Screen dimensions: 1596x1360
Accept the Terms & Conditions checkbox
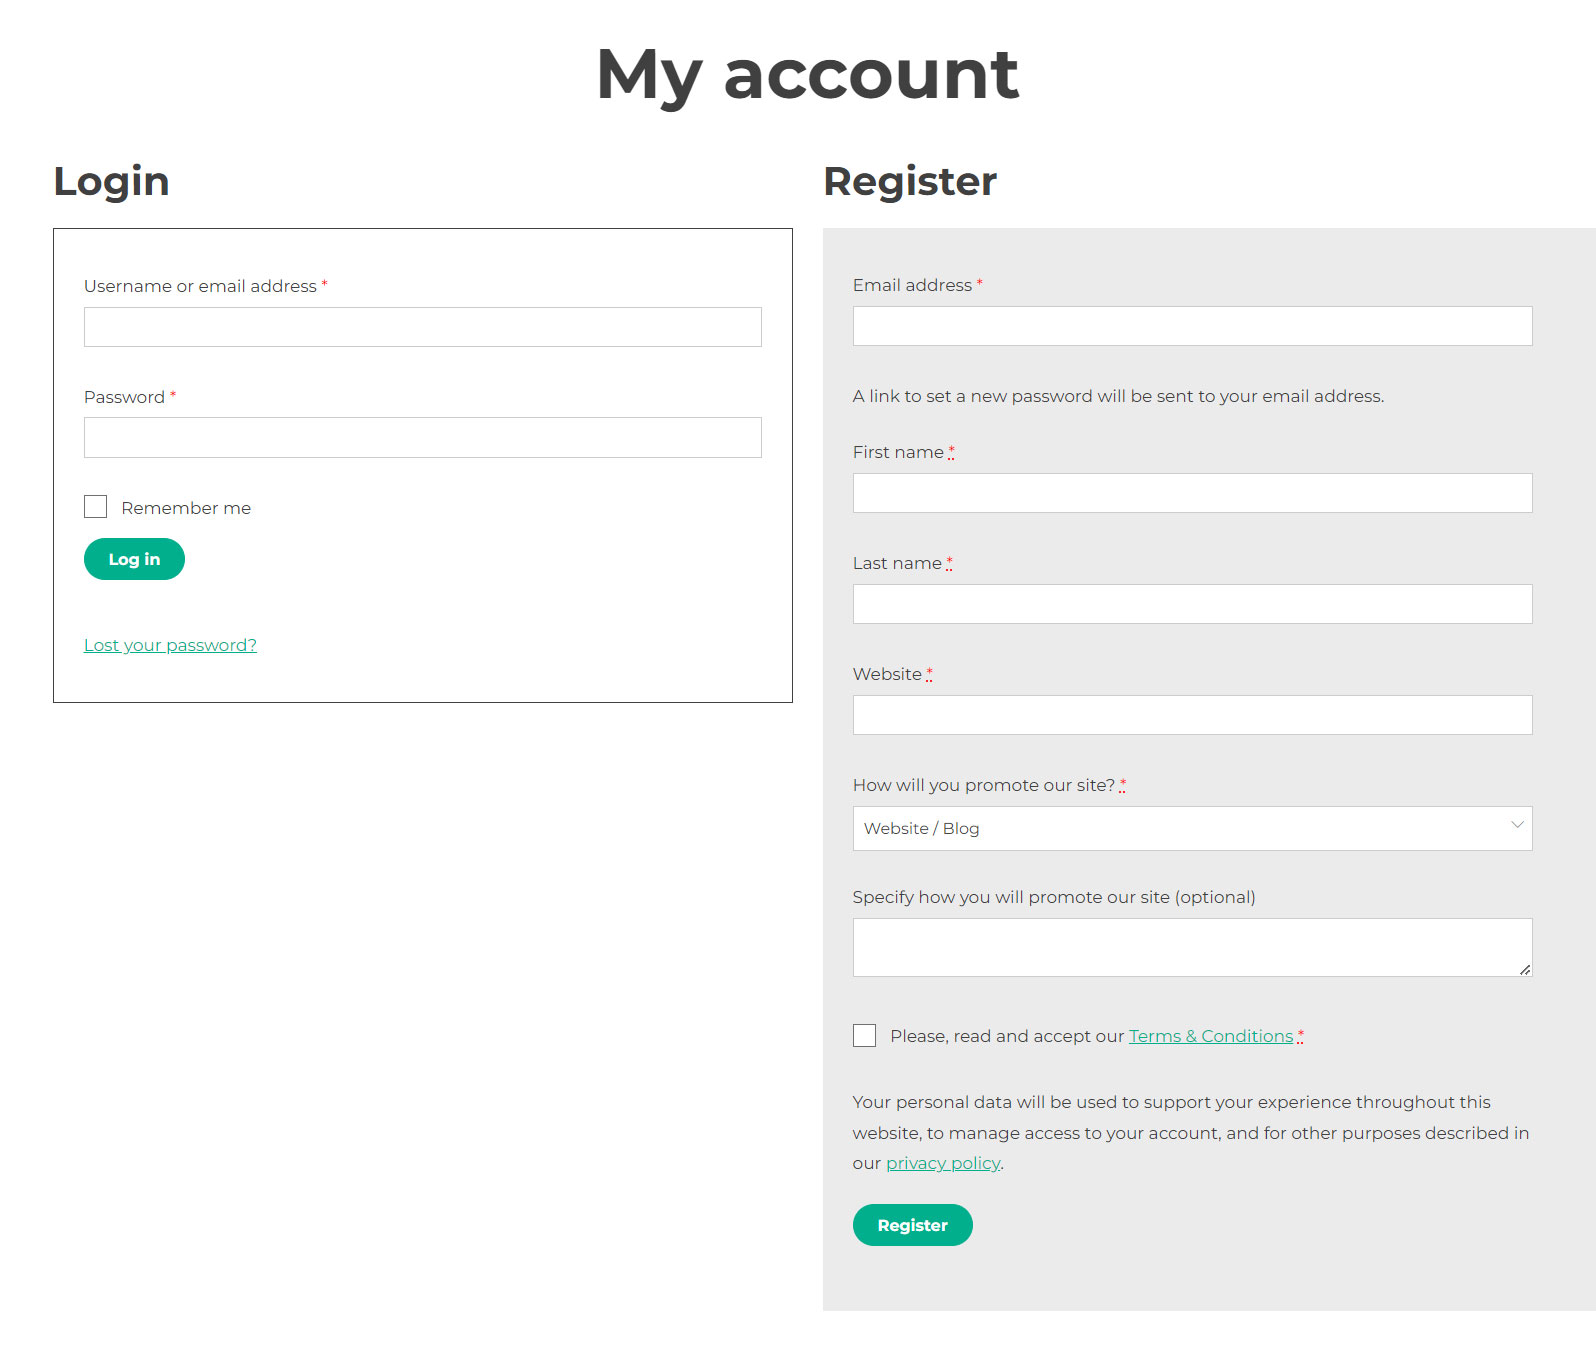click(865, 1036)
